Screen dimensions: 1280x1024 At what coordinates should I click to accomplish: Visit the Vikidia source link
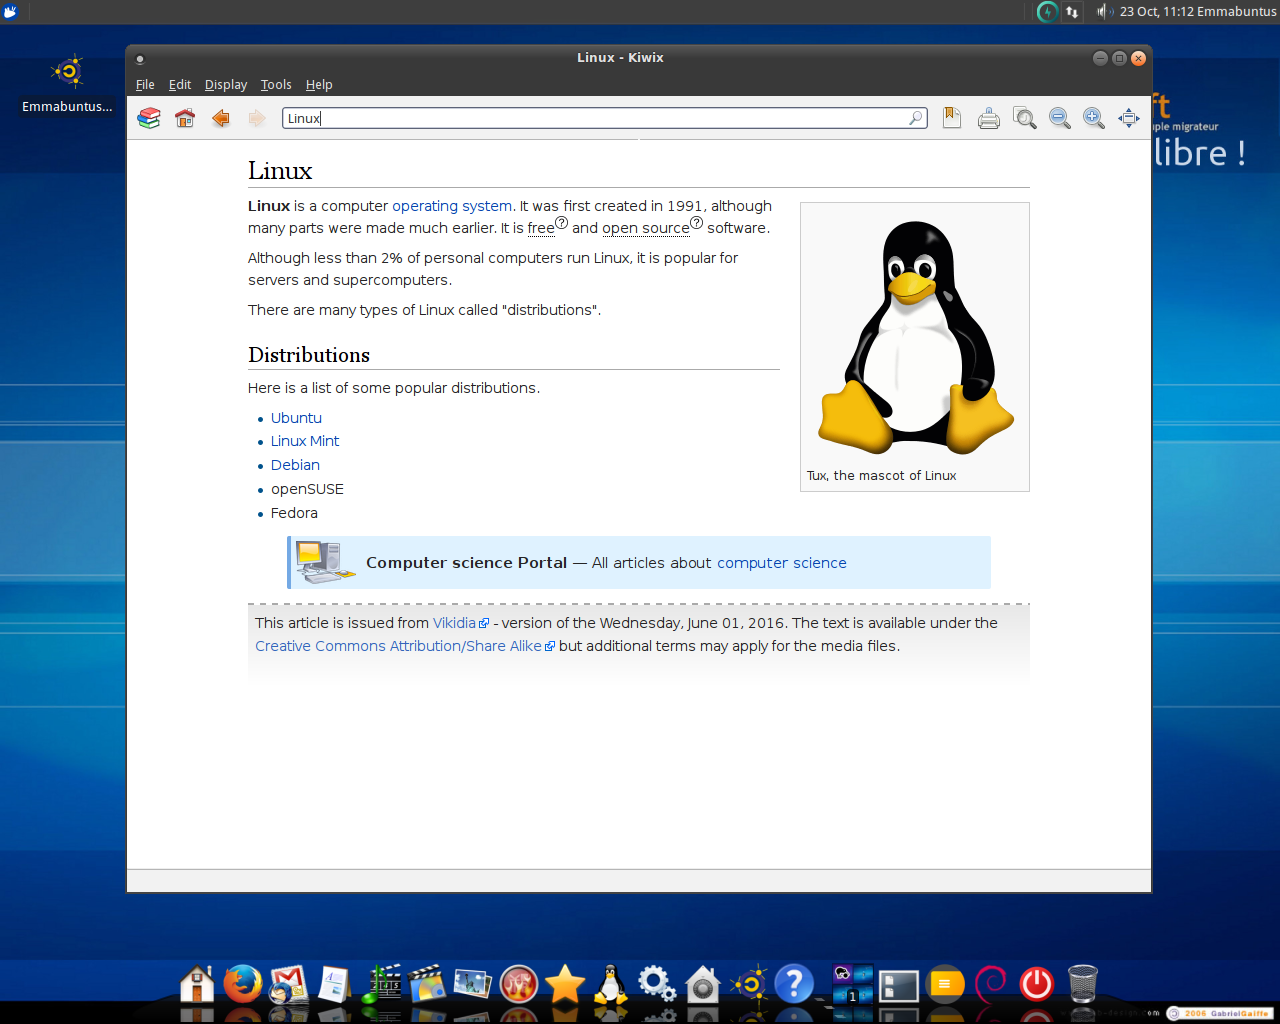pos(454,623)
